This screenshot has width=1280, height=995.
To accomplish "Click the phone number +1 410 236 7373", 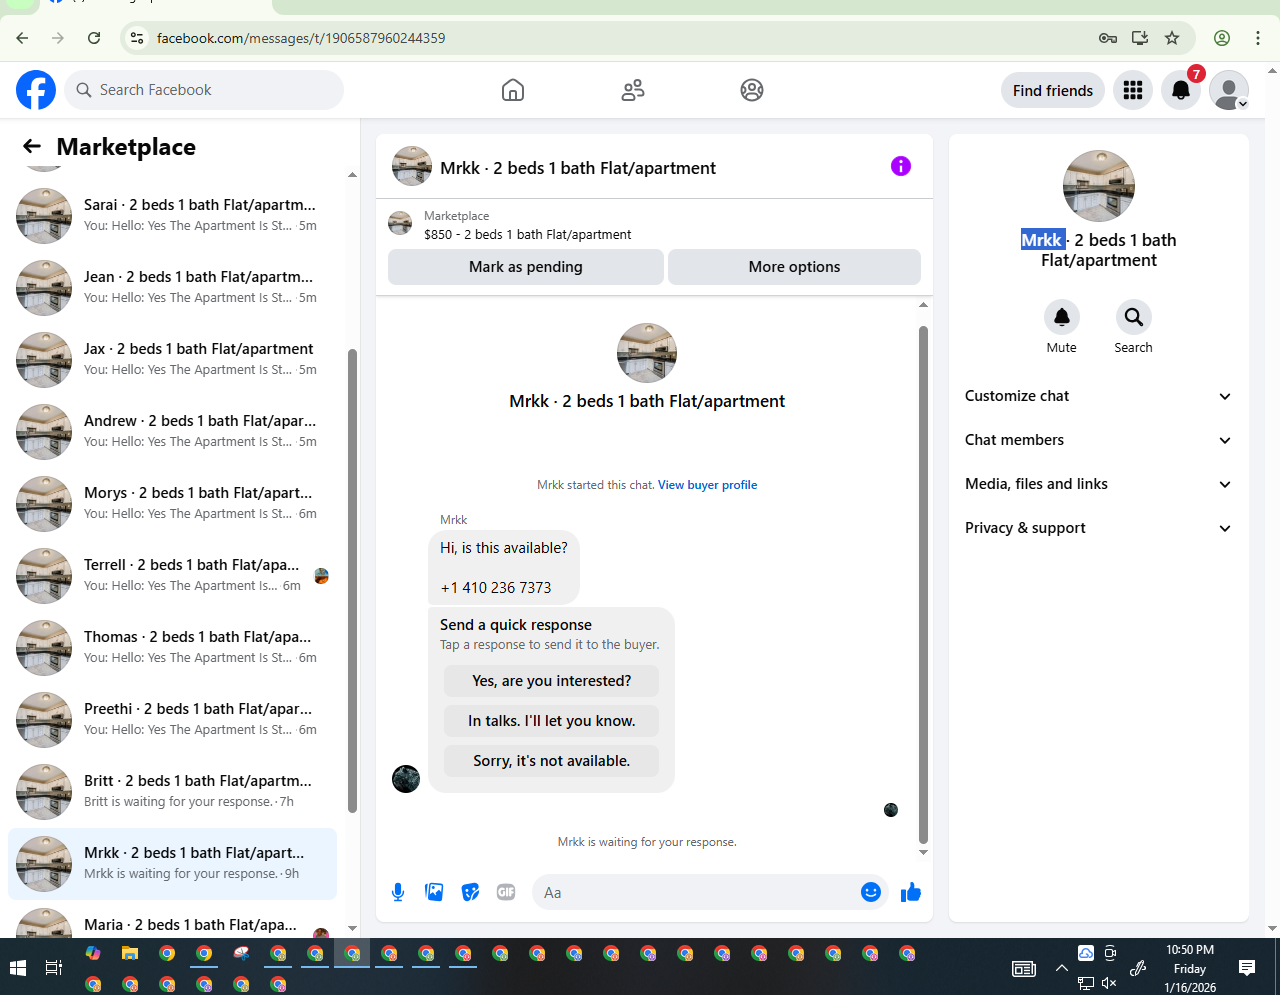I will pyautogui.click(x=496, y=588).
